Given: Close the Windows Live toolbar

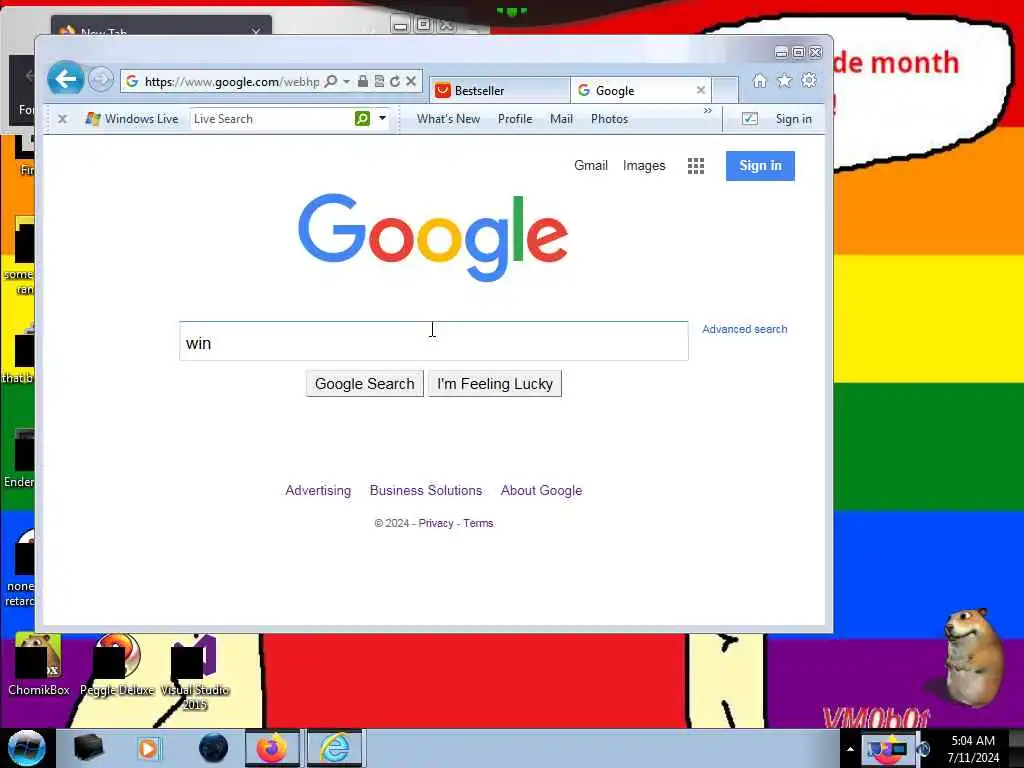Looking at the screenshot, I should (63, 119).
